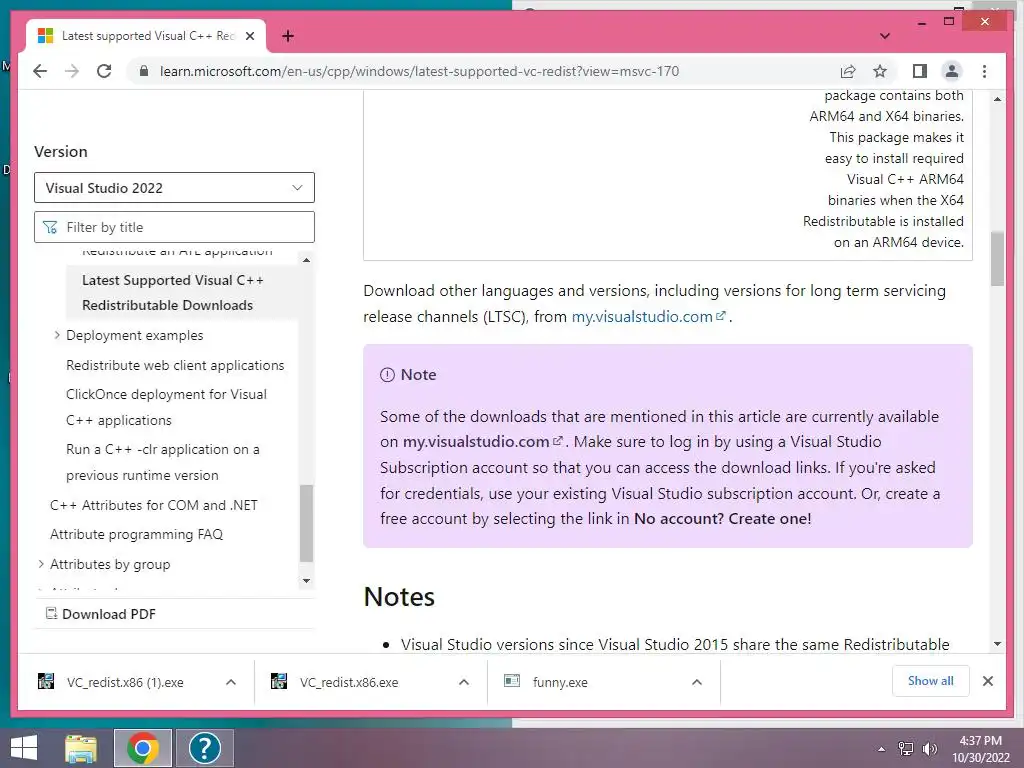
Task: Close the downloads bar
Action: point(987,681)
